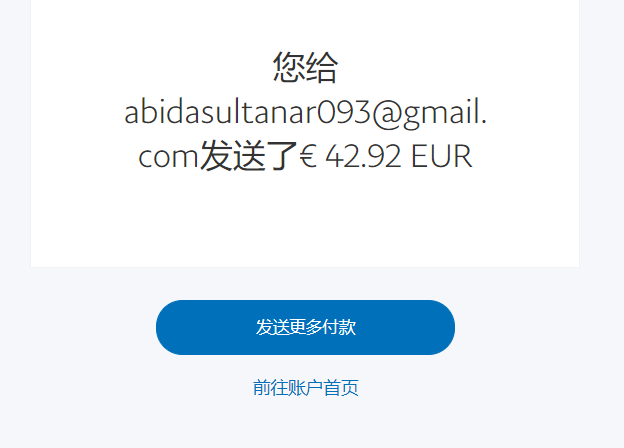Viewport: 624px width, 448px height.
Task: Click the € euro symbol
Action: 308,156
